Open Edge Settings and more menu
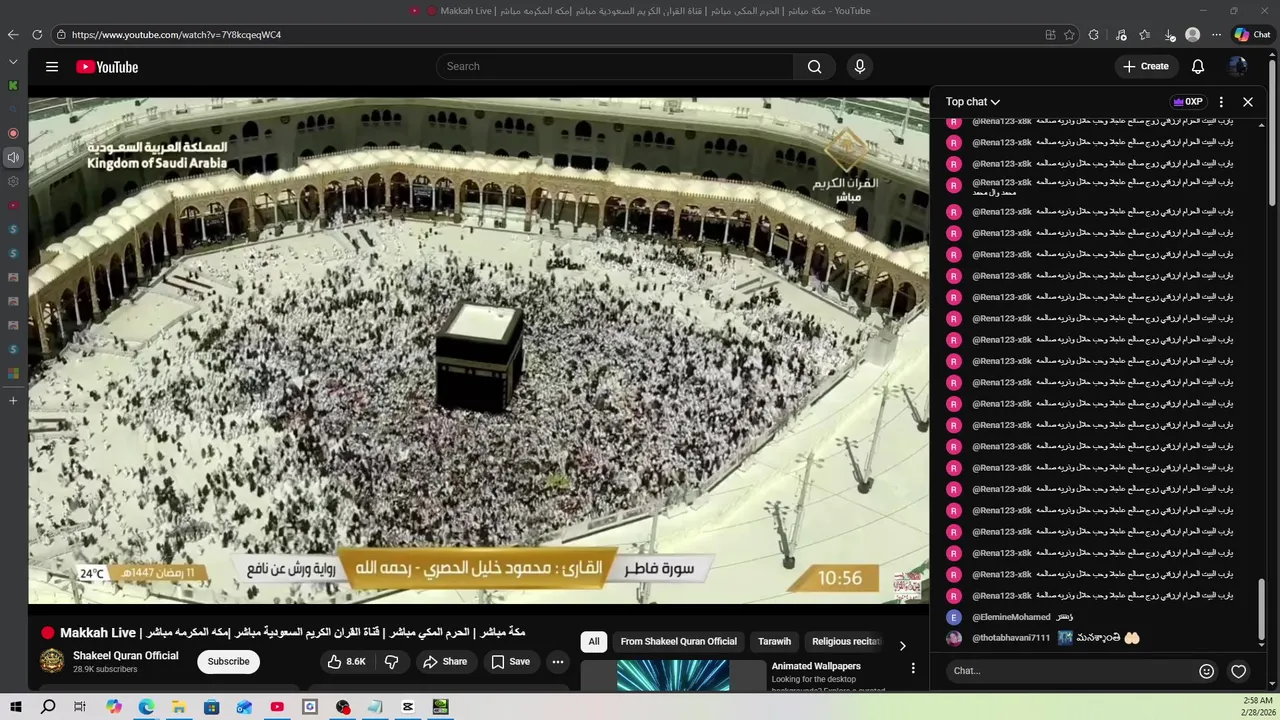Image resolution: width=1280 pixels, height=720 pixels. tap(1216, 34)
